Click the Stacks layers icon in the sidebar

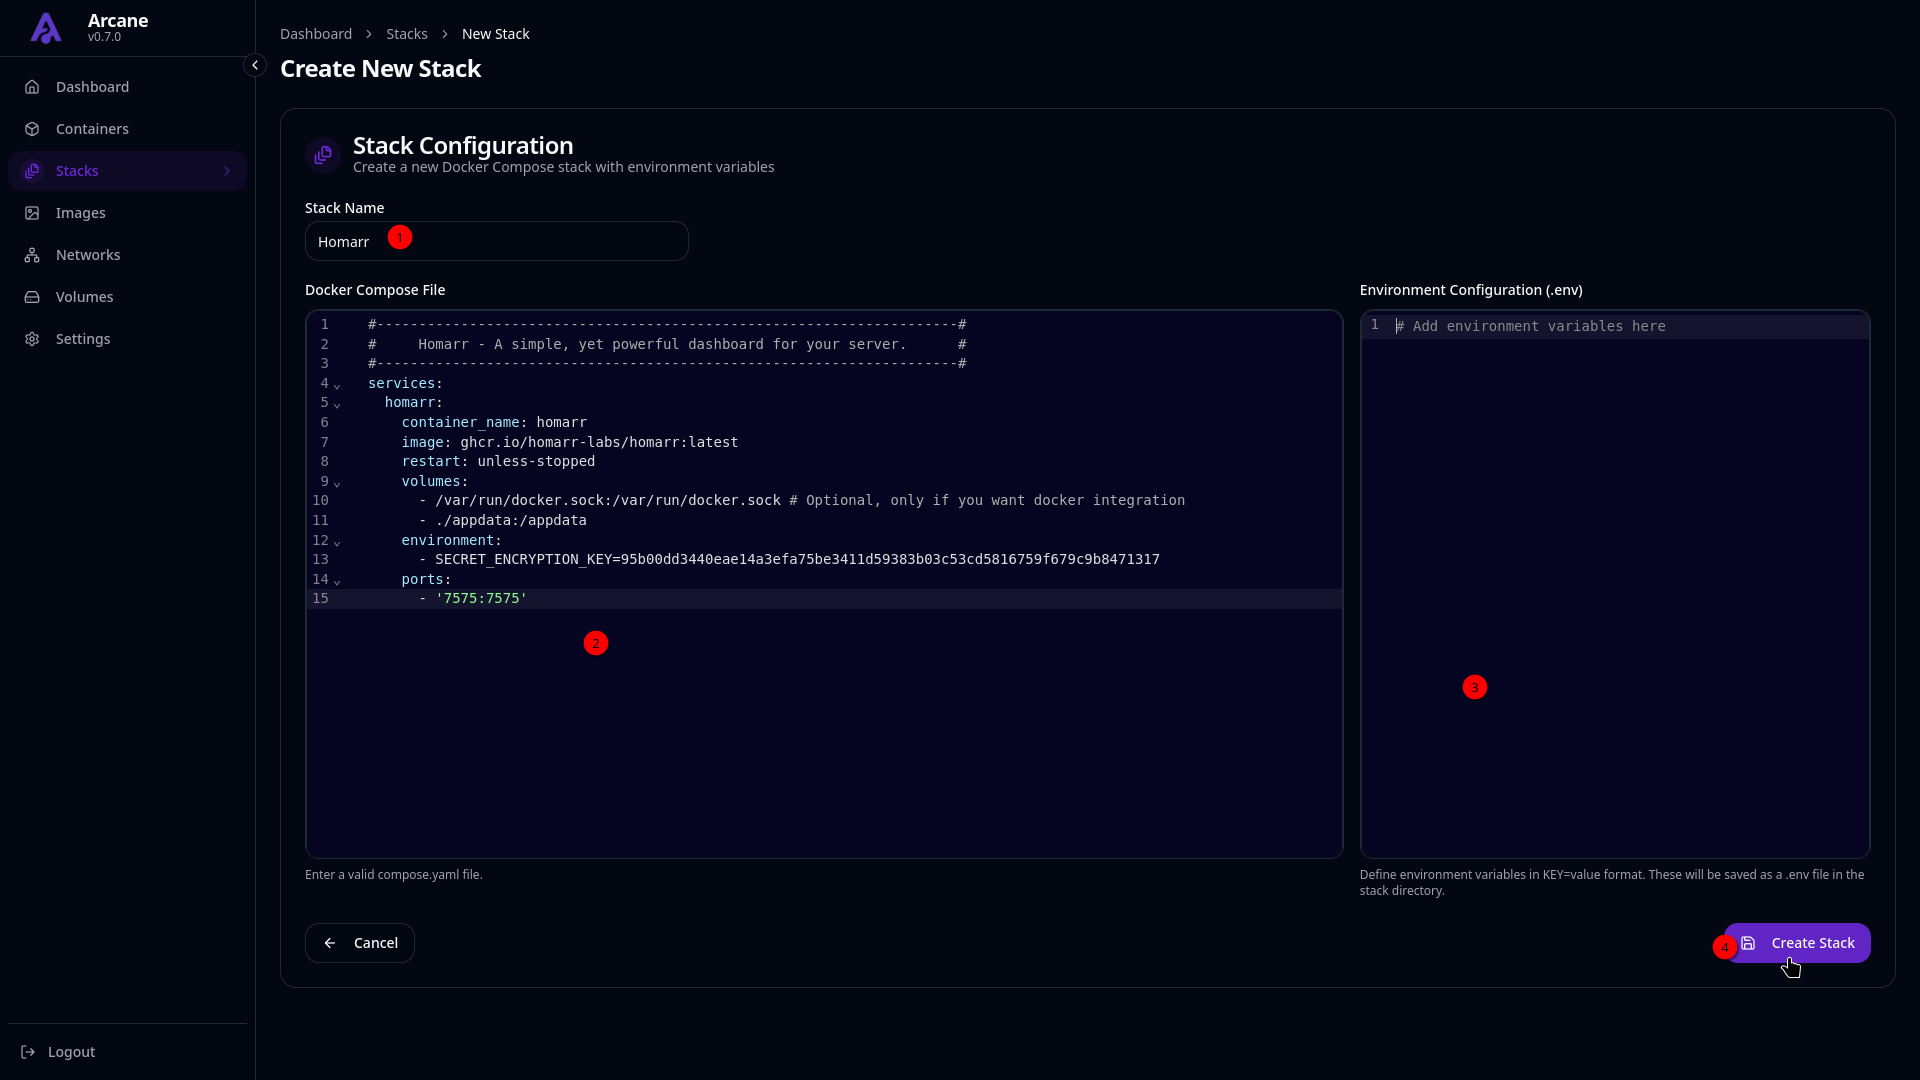[32, 171]
